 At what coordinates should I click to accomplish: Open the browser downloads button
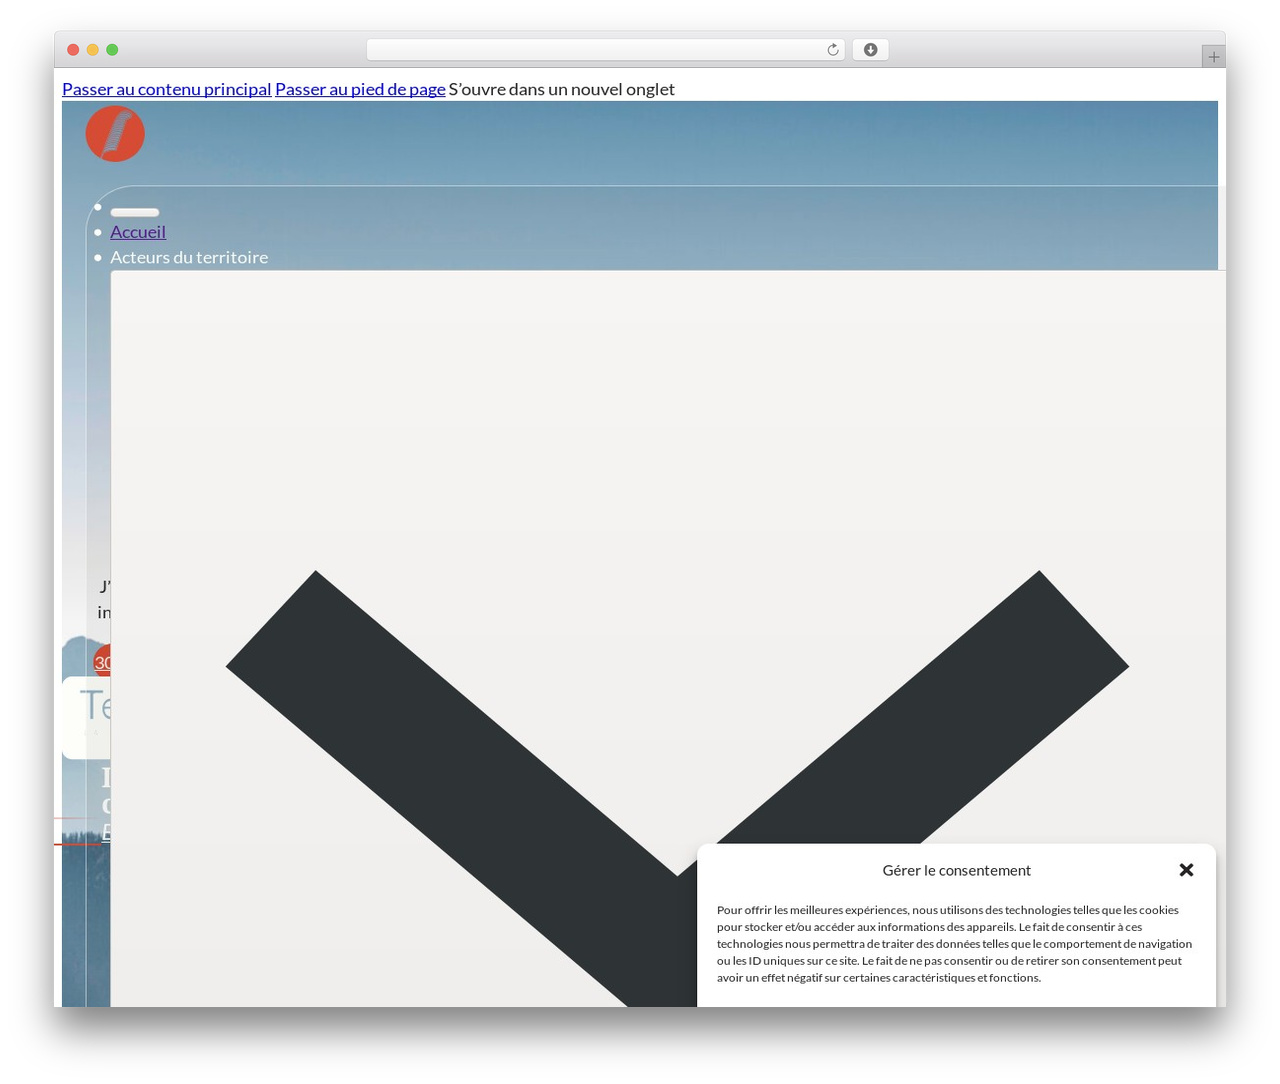870,50
